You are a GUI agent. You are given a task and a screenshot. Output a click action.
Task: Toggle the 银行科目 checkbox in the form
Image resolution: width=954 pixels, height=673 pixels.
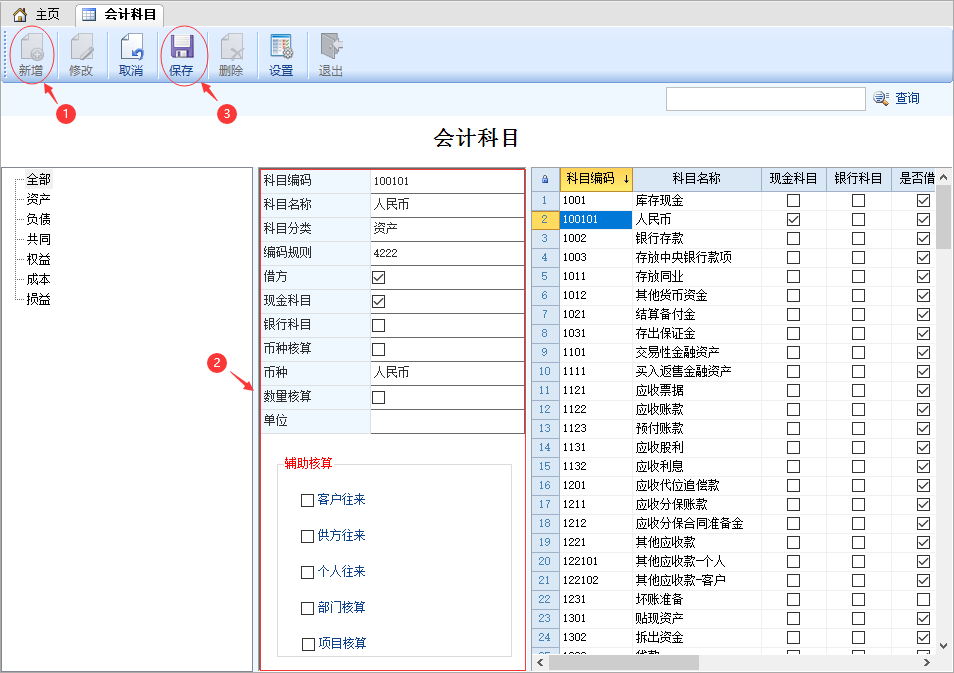(x=378, y=326)
